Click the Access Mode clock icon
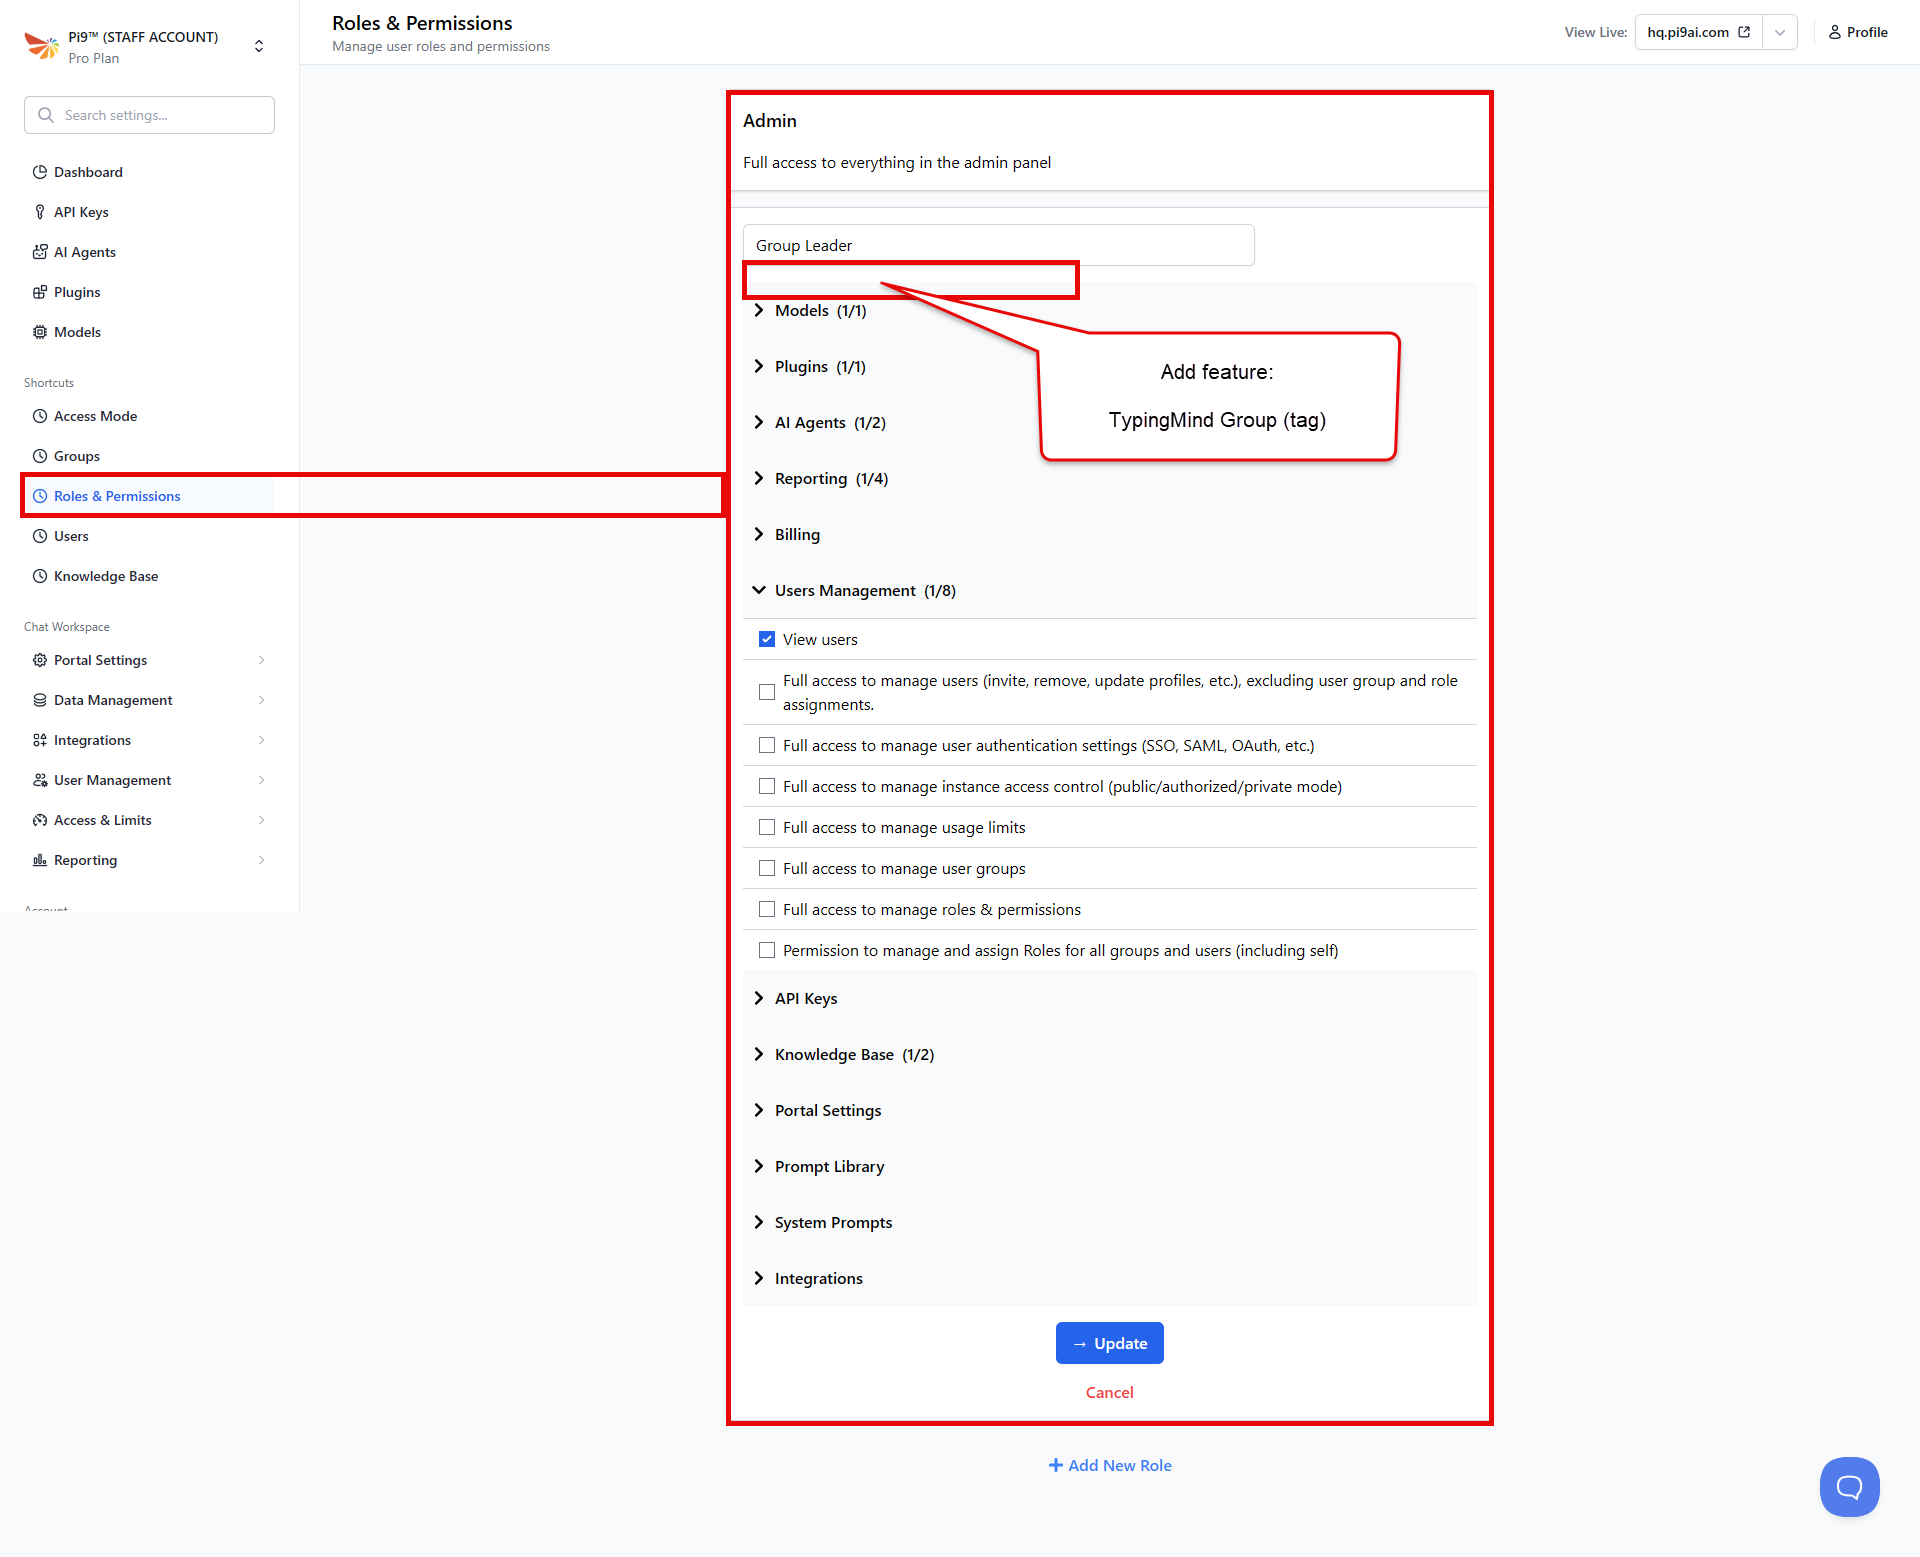The image size is (1920, 1557). [40, 416]
